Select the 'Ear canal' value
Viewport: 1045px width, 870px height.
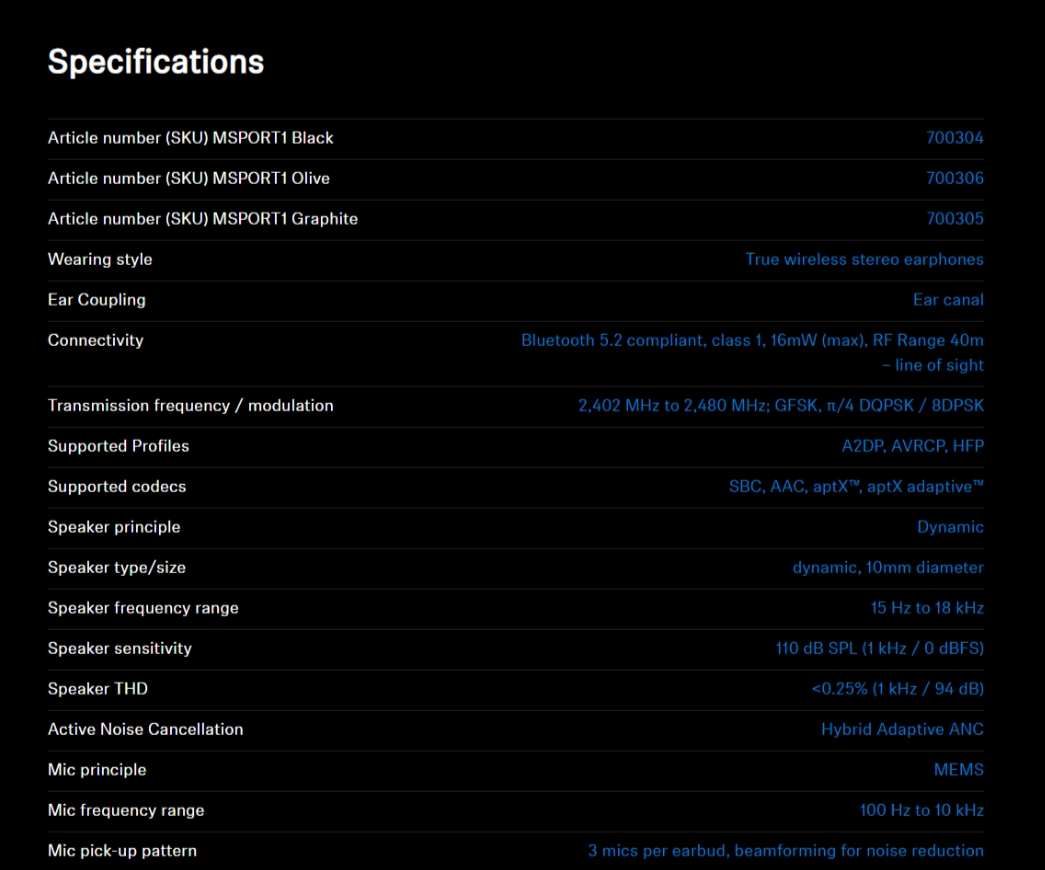click(x=948, y=300)
